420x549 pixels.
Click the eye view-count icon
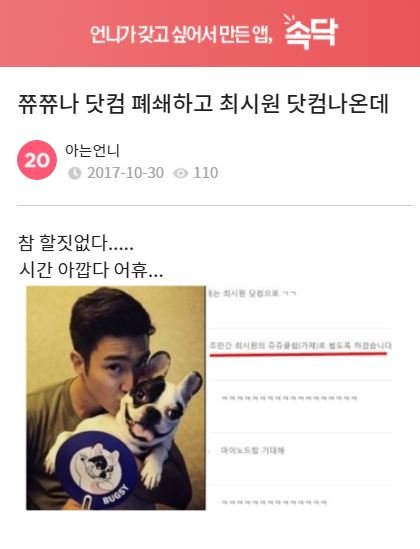(x=181, y=173)
